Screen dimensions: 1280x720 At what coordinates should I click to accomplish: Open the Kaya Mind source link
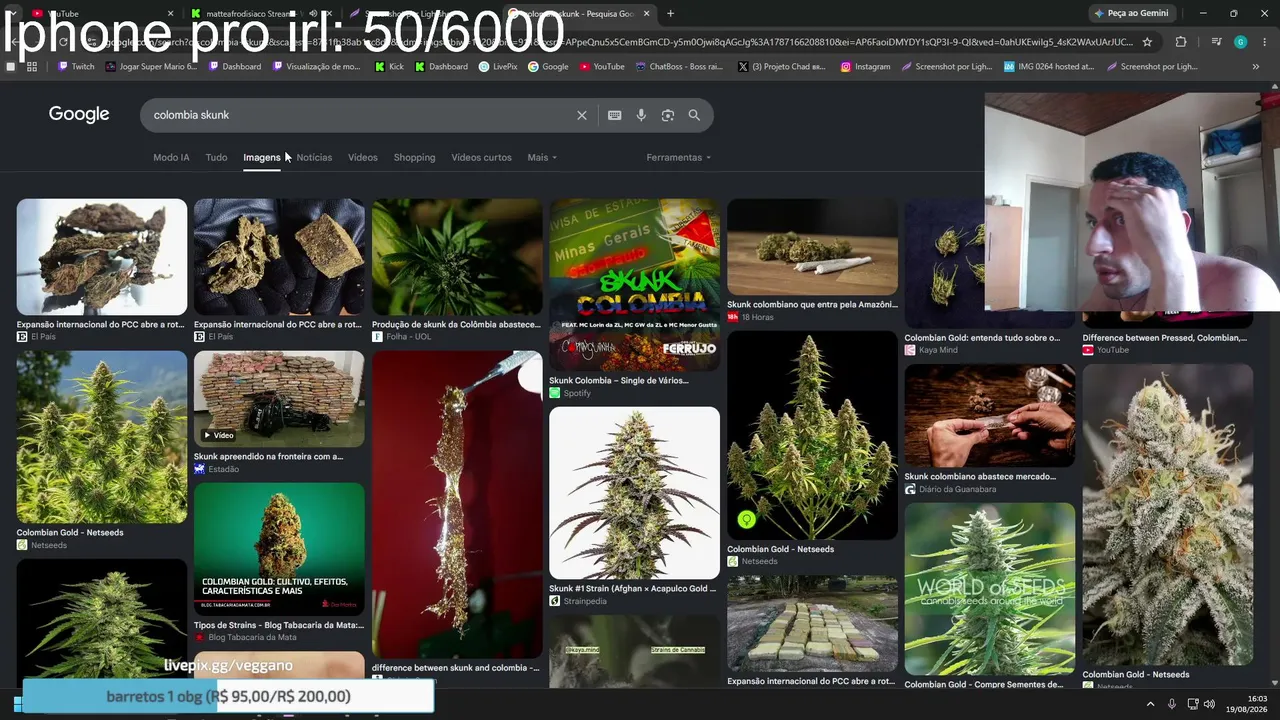(x=931, y=350)
